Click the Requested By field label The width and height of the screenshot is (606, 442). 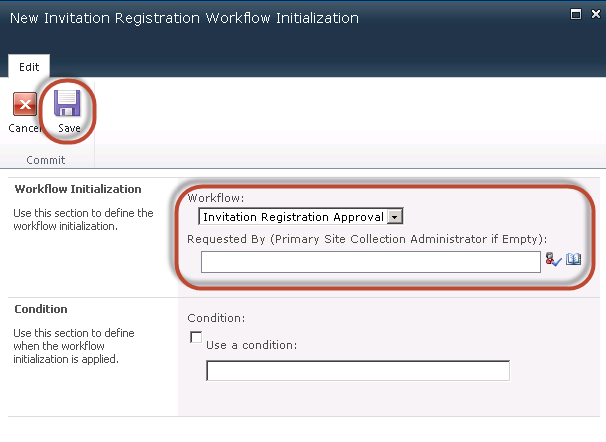pyautogui.click(x=367, y=239)
